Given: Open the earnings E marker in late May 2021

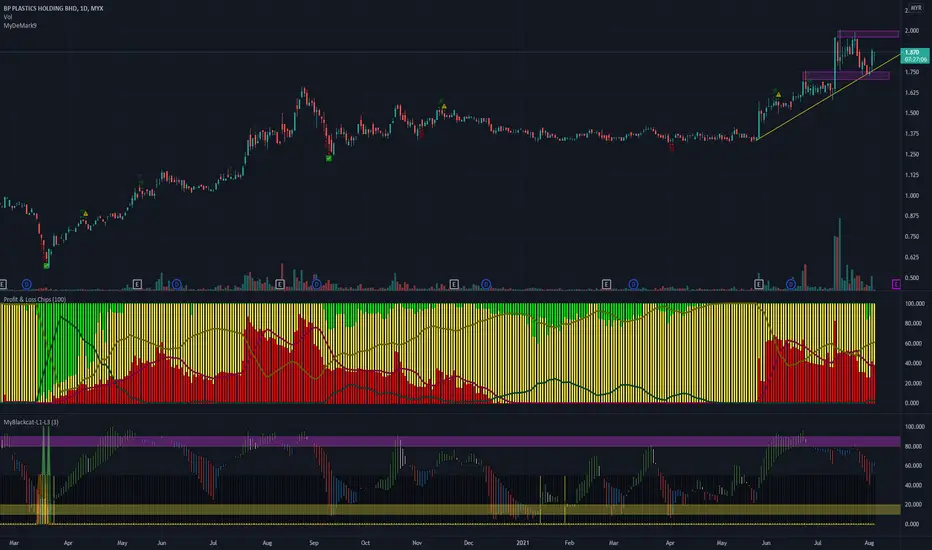Looking at the screenshot, I should click(758, 284).
